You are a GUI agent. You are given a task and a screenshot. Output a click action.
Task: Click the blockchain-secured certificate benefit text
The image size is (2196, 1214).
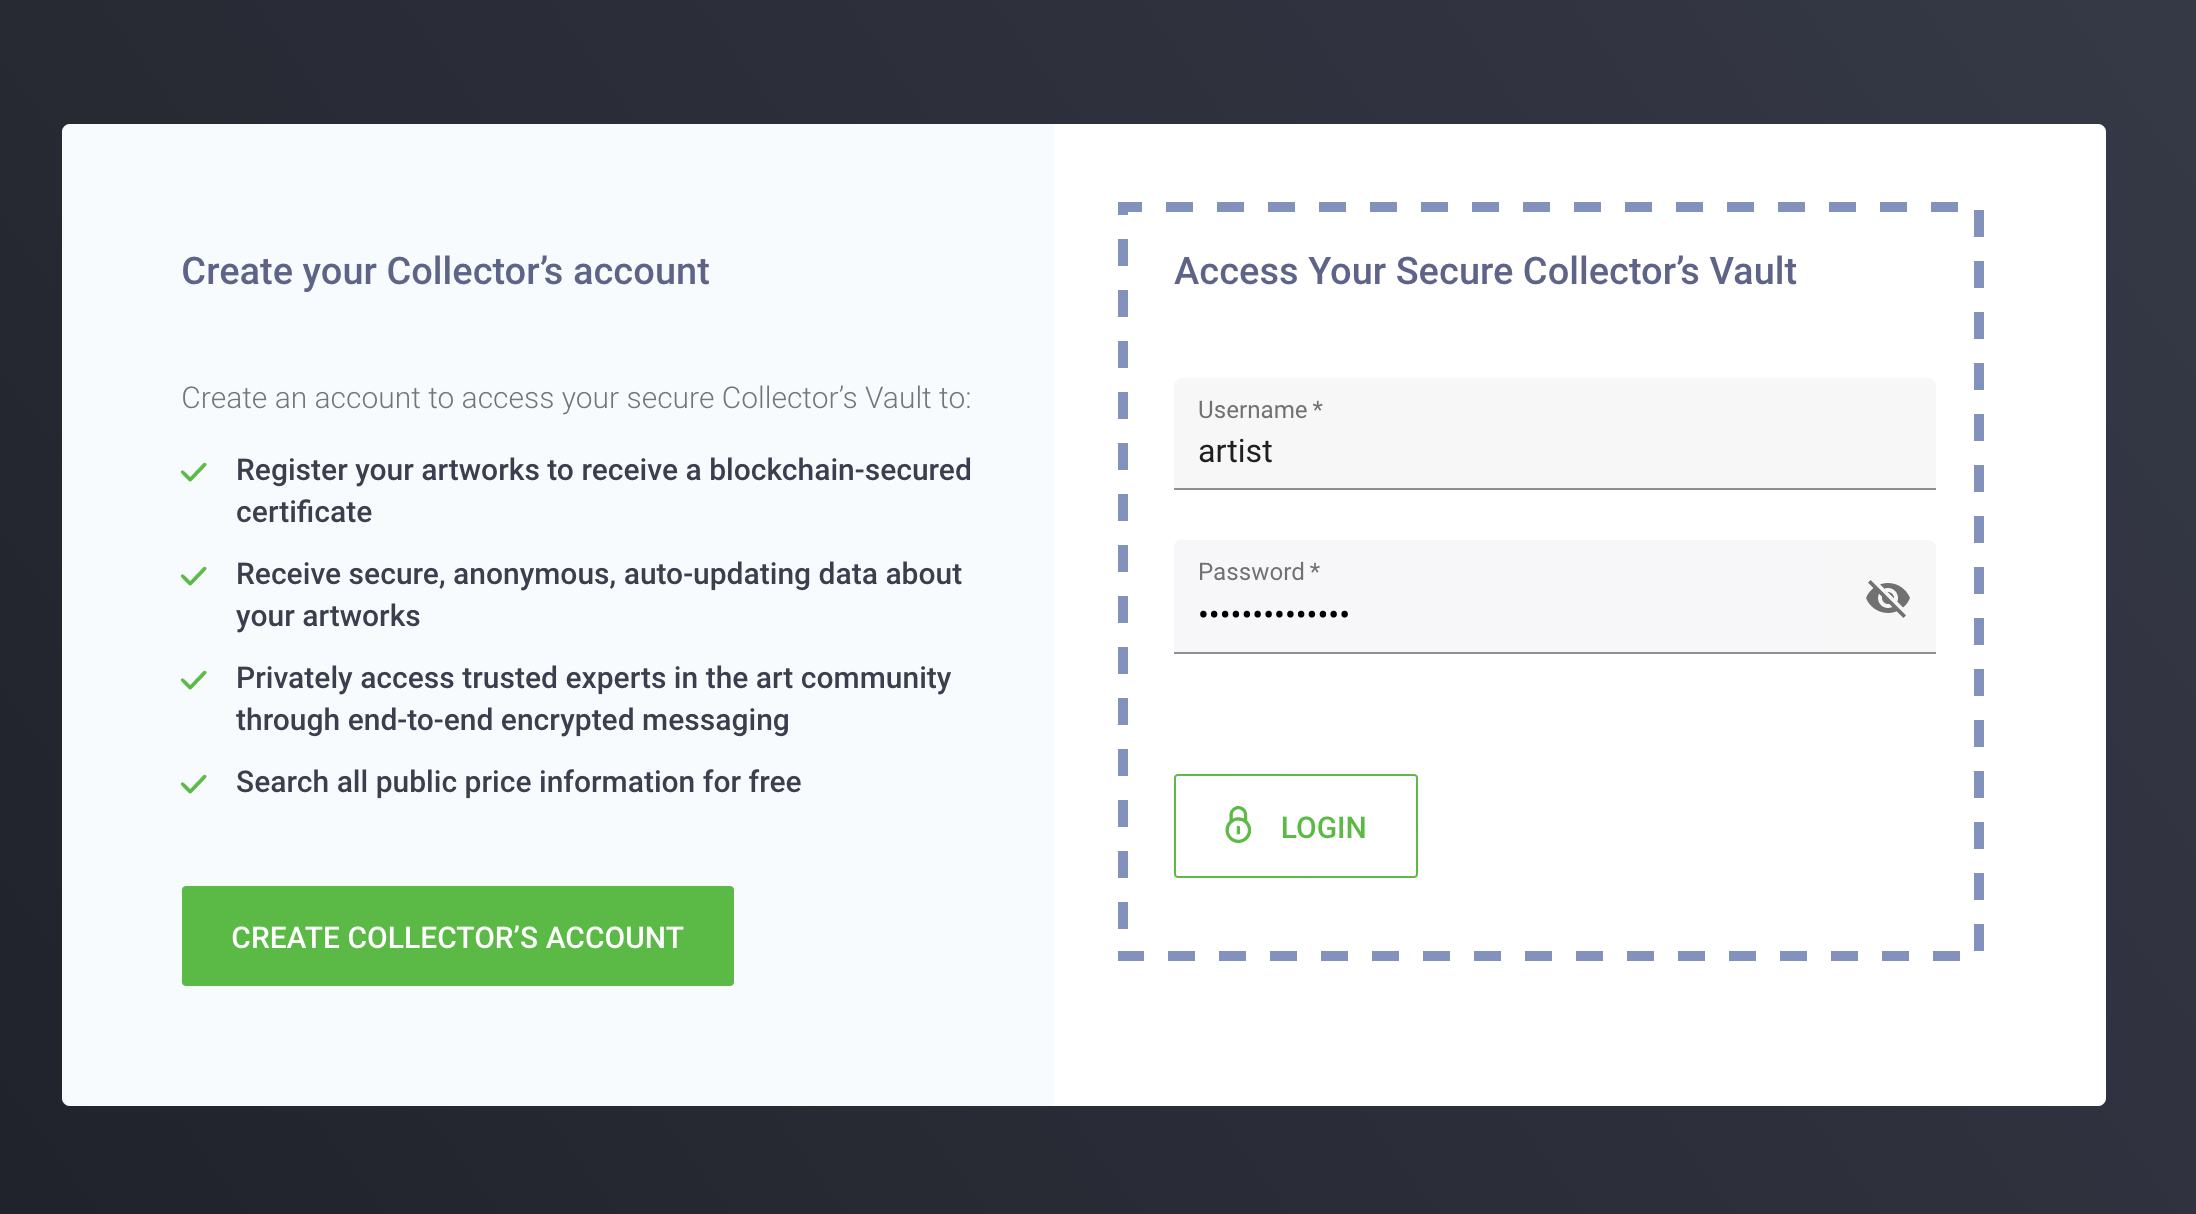coord(603,491)
